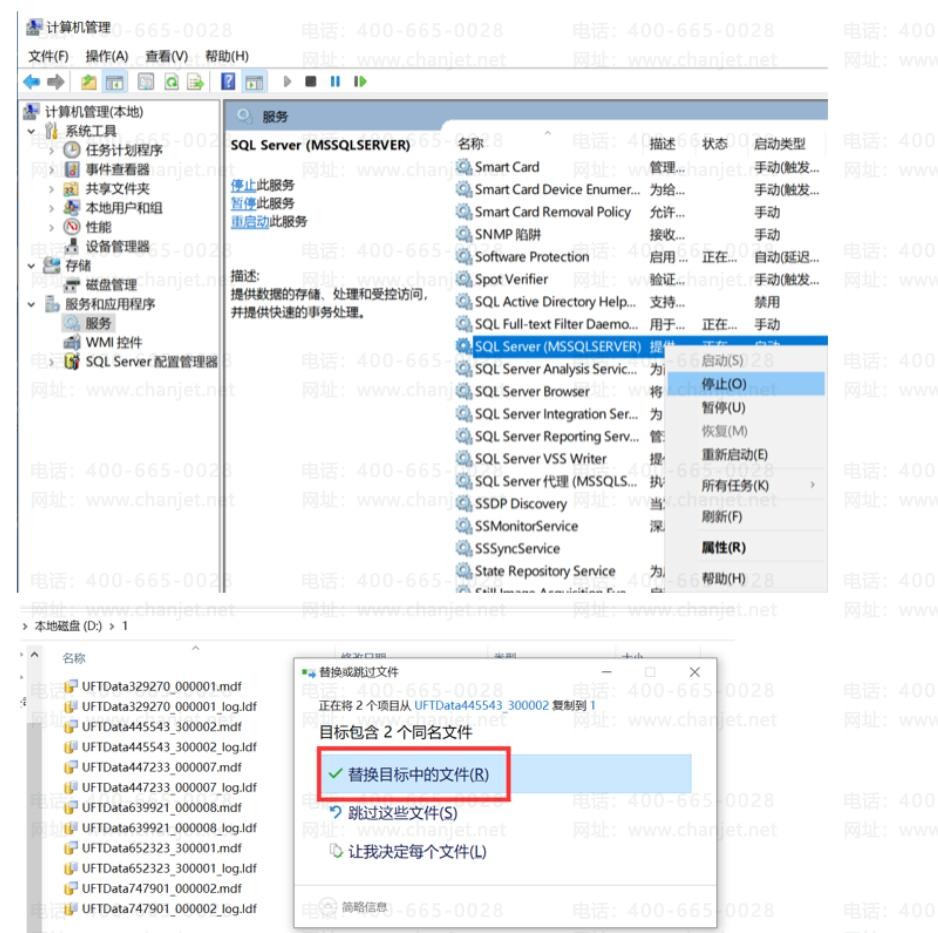938x933 pixels.
Task: Select file UFTData329270_000001.mdf
Action: pos(161,686)
